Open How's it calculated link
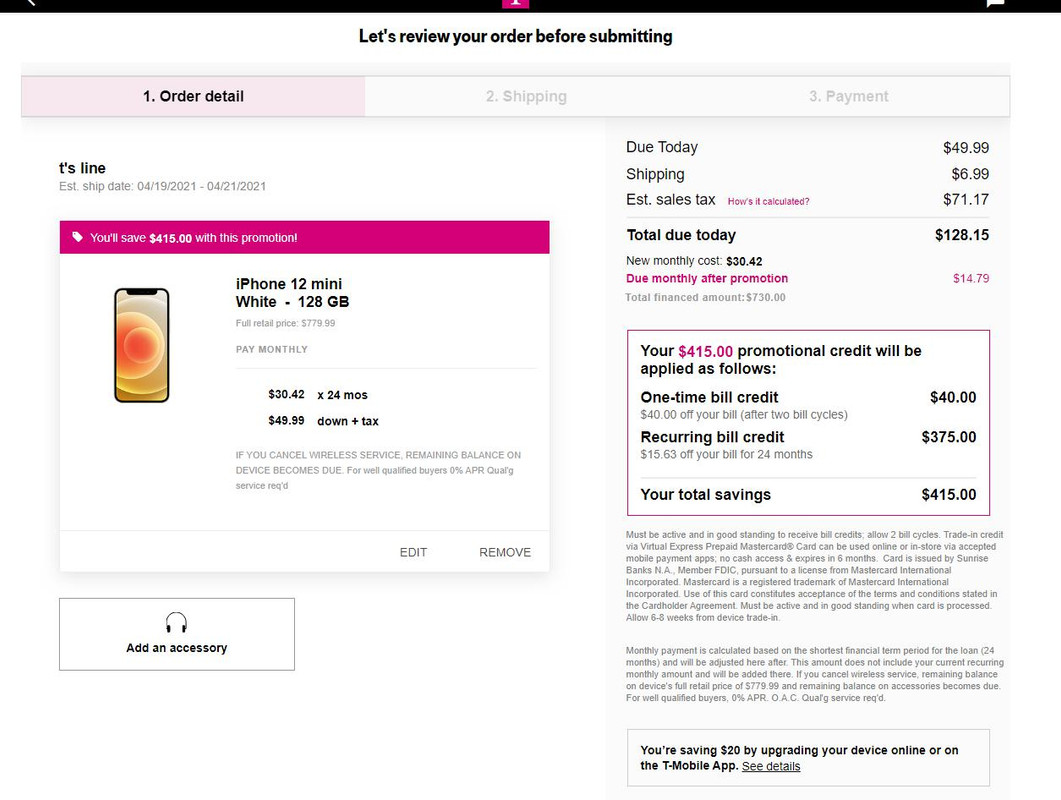Screen dimensions: 1061x800 coord(768,201)
